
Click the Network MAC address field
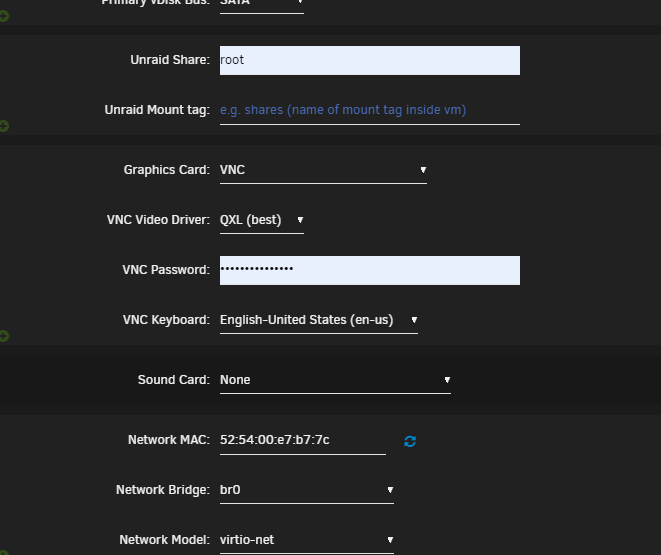[x=303, y=440]
